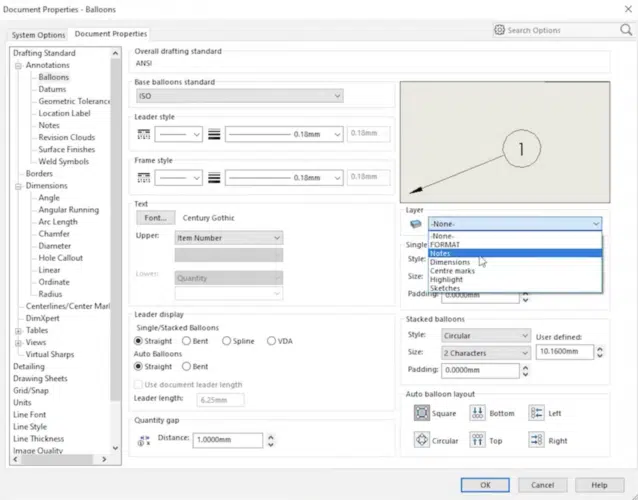Choose Highlight in the Layer list
638x500 pixels.
[x=515, y=279]
